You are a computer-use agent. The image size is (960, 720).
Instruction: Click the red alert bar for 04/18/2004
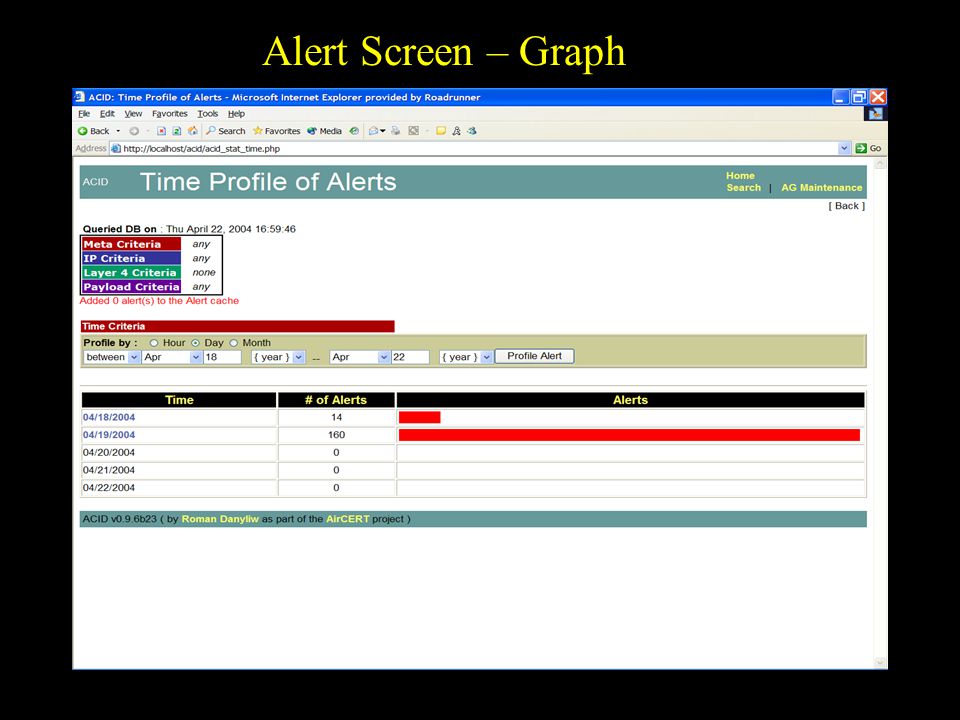[419, 418]
